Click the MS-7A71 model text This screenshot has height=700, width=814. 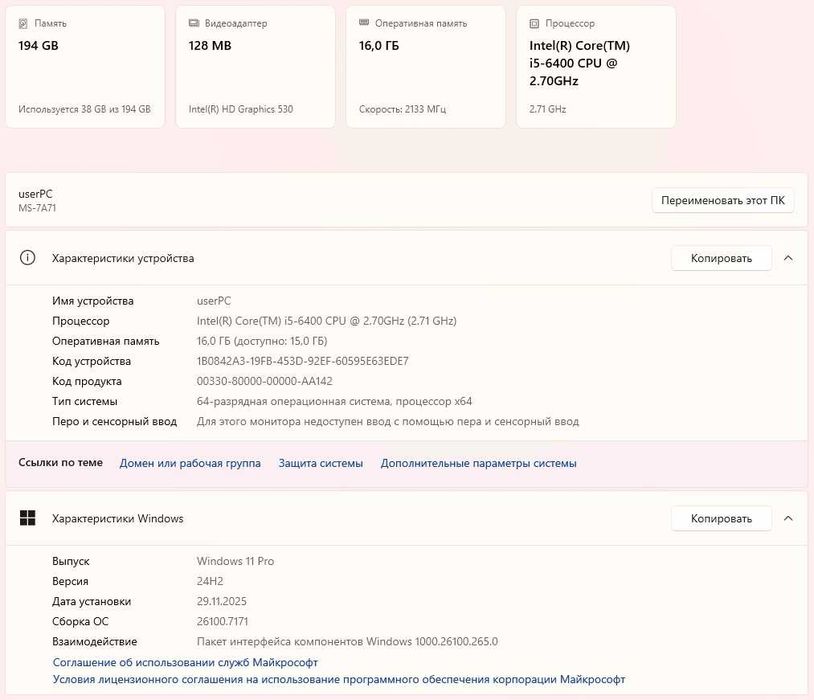37,208
